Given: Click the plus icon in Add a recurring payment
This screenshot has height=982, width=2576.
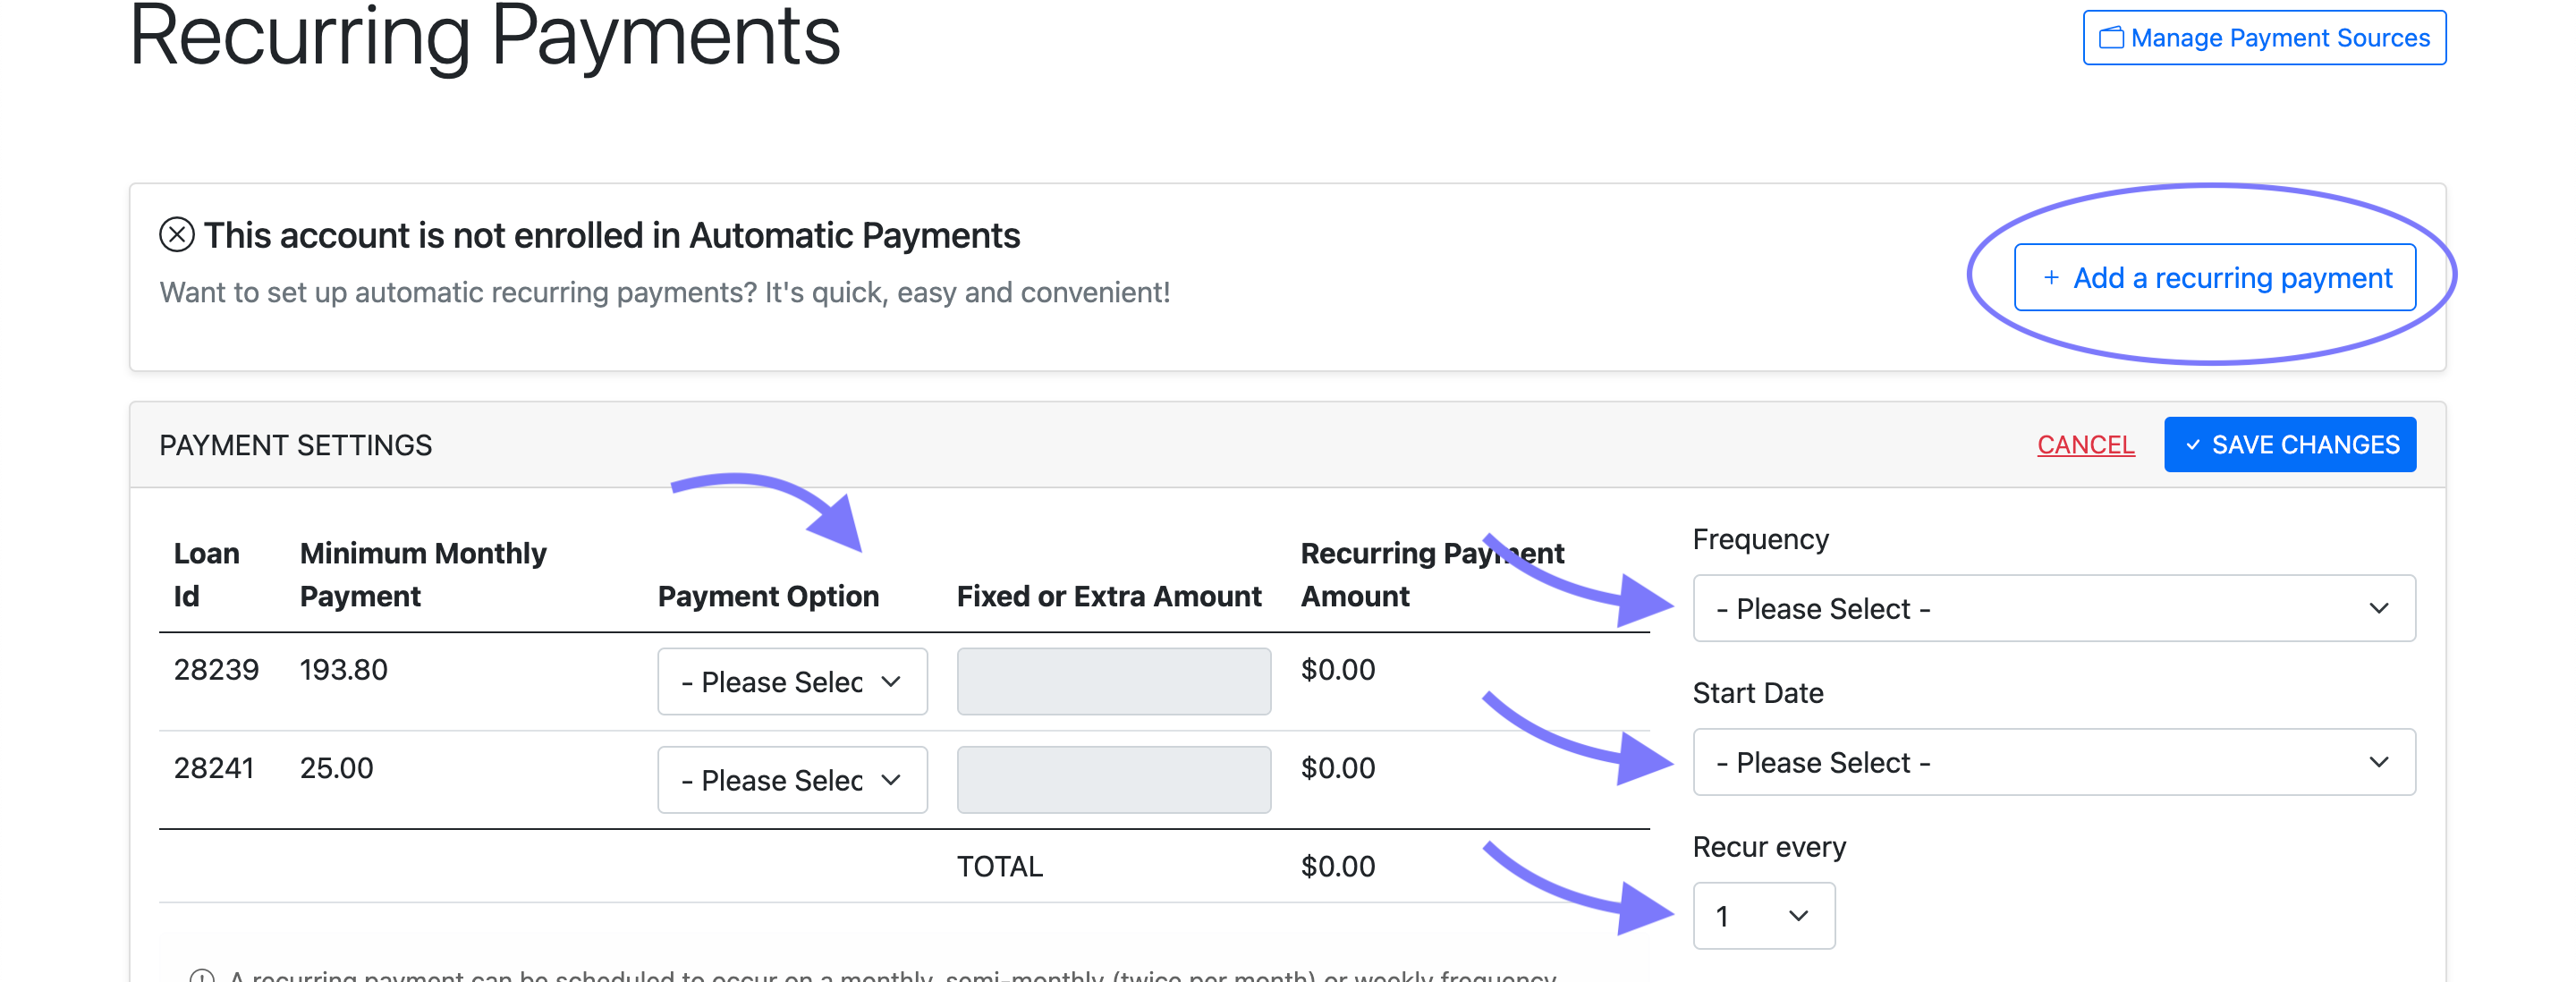Looking at the screenshot, I should (2051, 278).
